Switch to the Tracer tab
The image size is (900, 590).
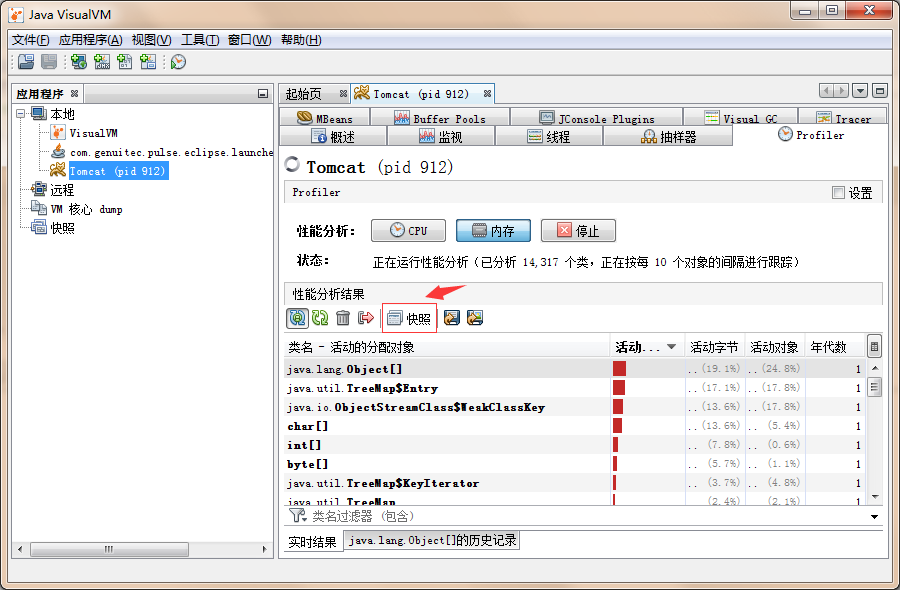pyautogui.click(x=843, y=118)
